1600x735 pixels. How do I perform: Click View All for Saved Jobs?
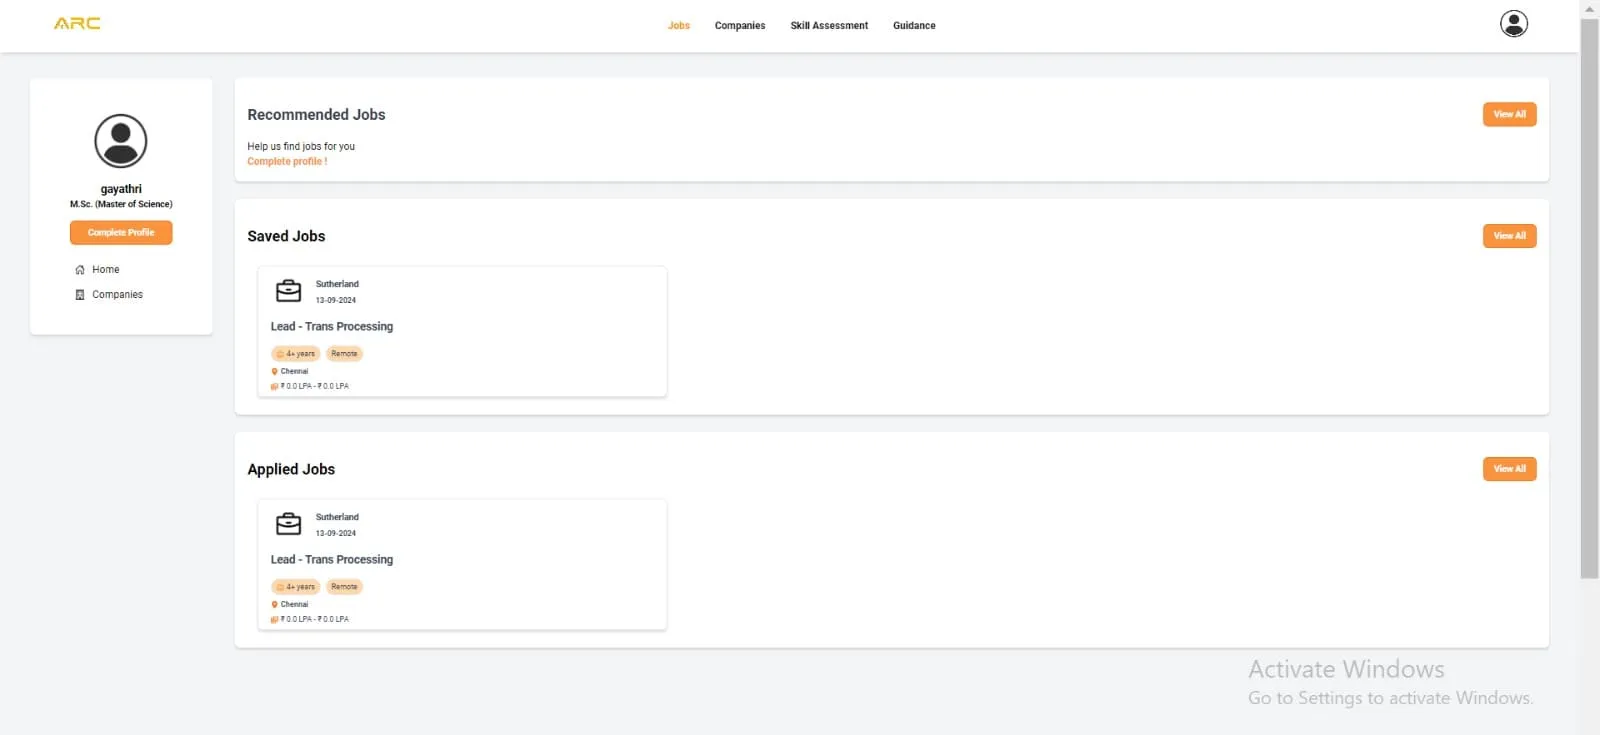[x=1509, y=236]
